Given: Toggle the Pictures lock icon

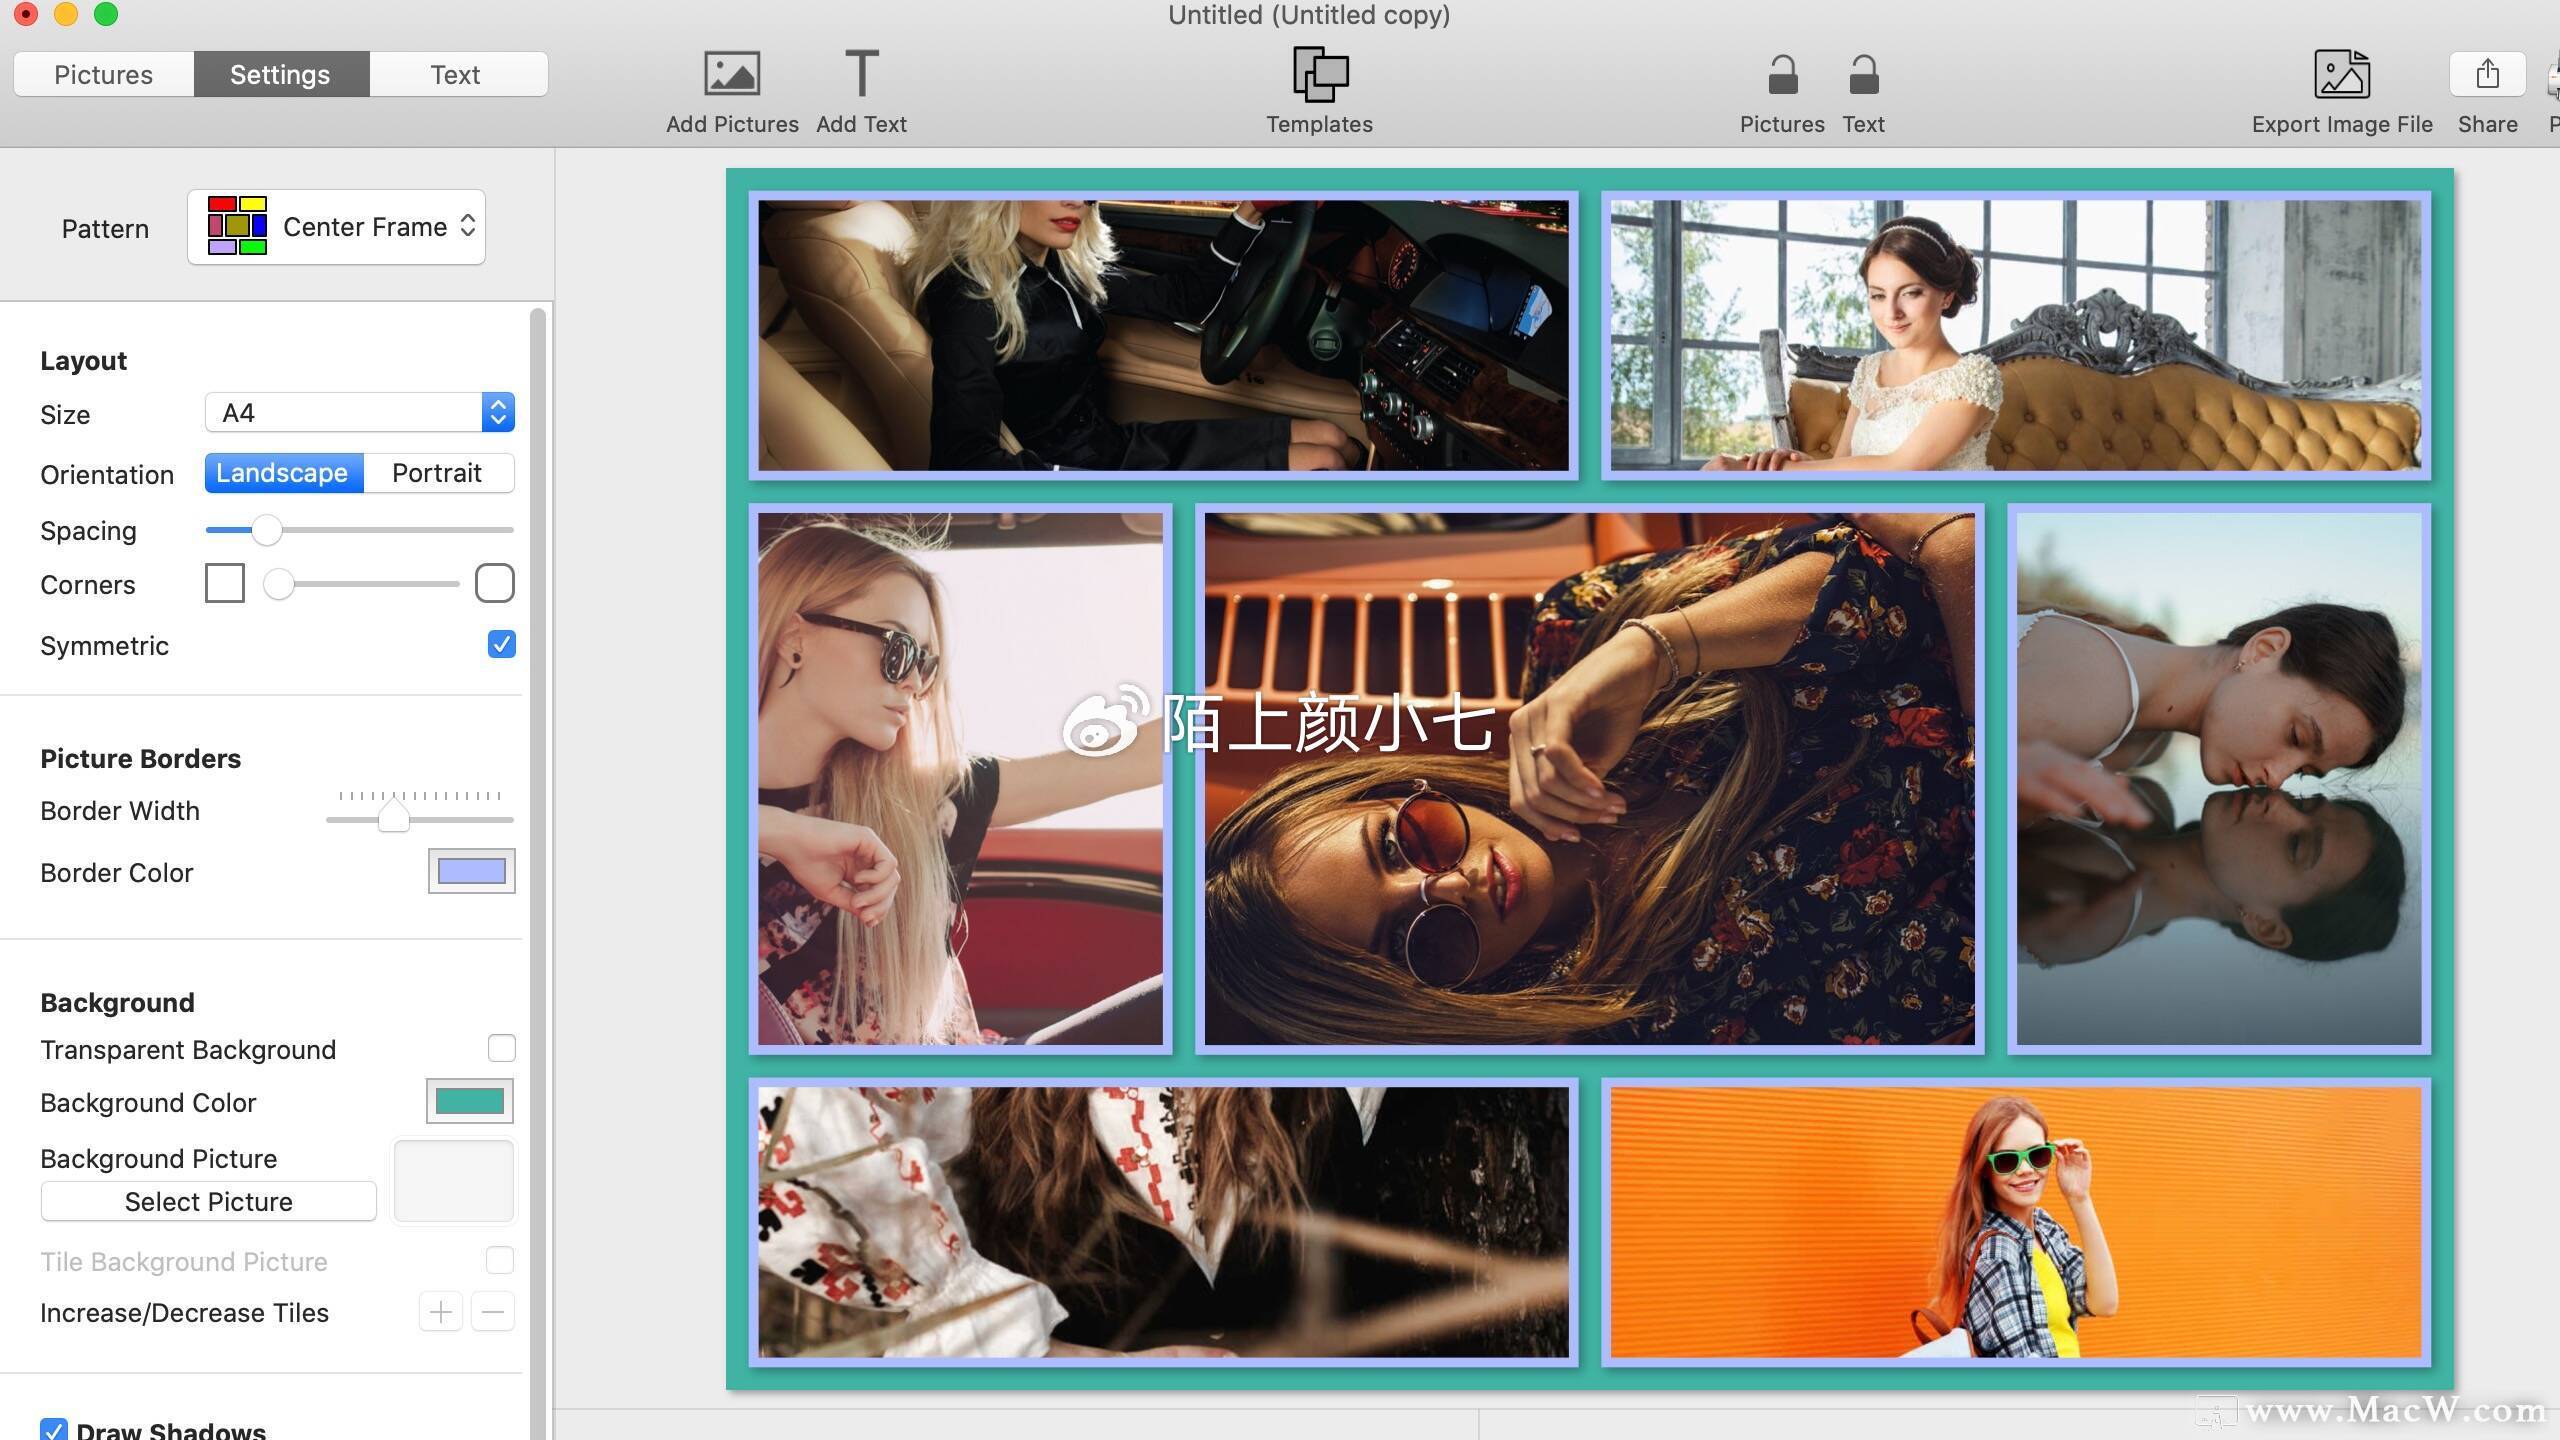Looking at the screenshot, I should coord(1782,75).
